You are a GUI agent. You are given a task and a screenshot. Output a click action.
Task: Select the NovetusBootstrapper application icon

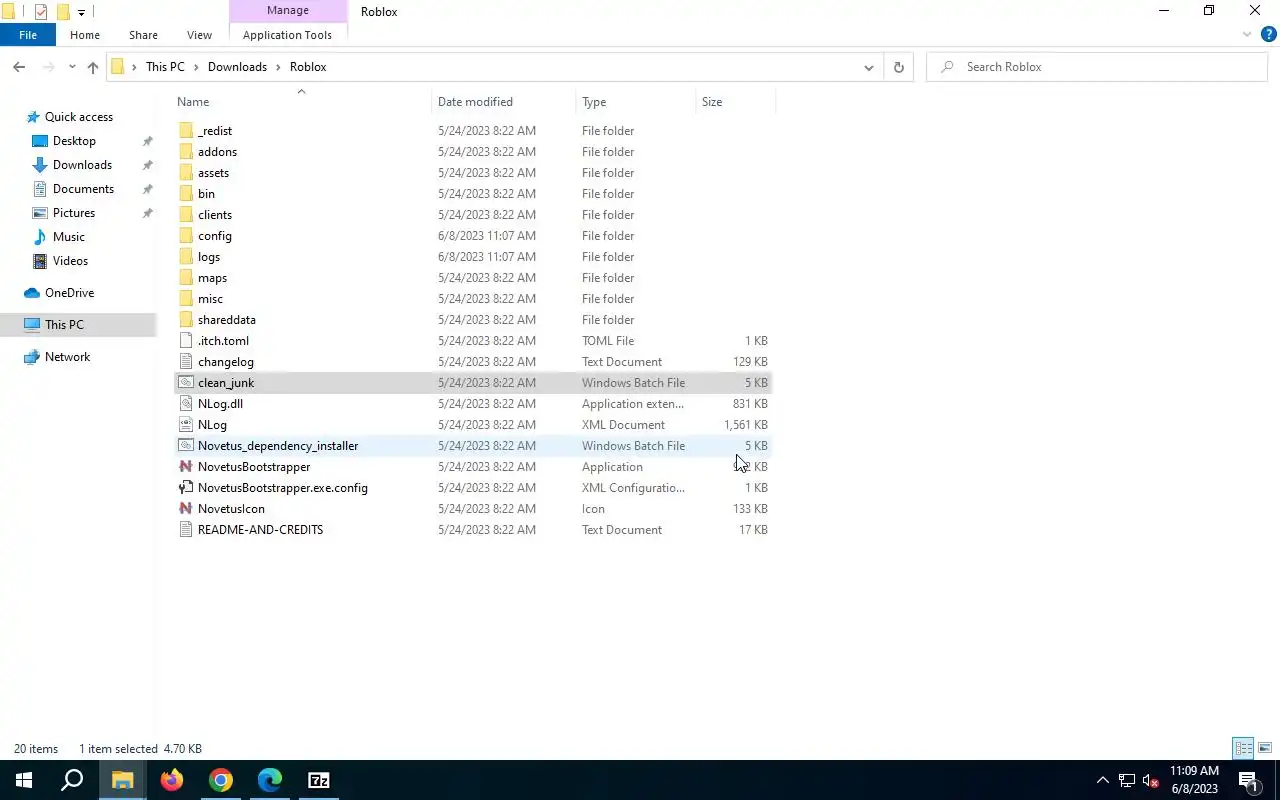186,467
